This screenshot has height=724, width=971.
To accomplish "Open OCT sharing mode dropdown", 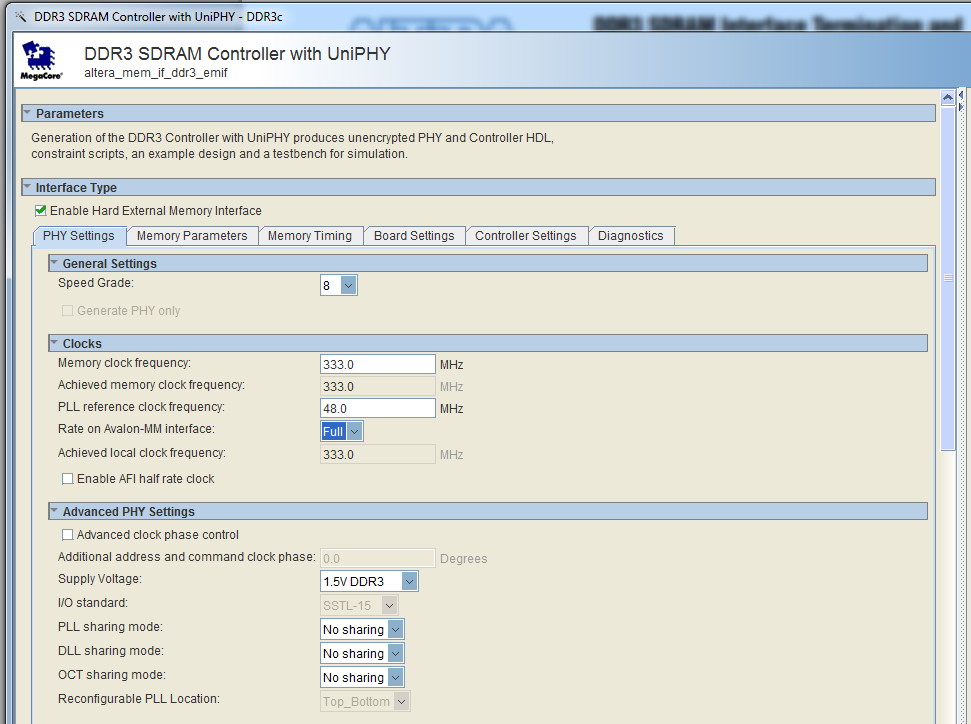I will click(x=362, y=678).
